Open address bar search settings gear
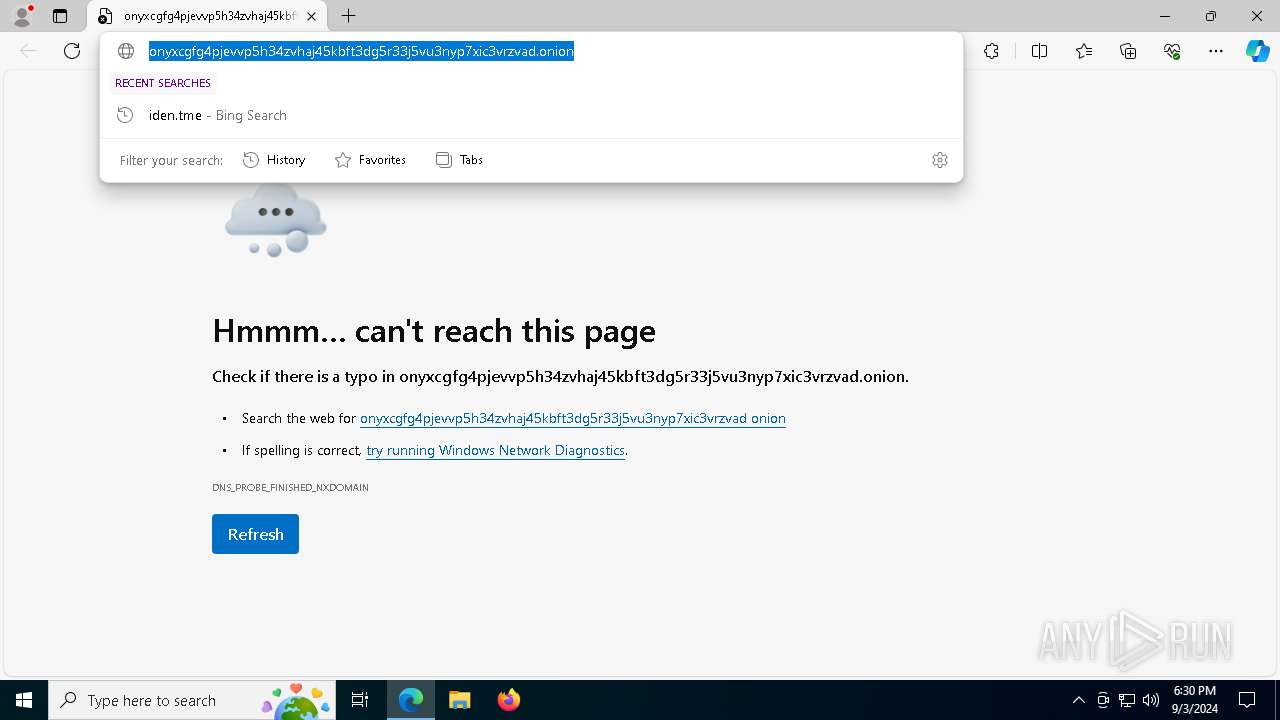The image size is (1280, 720). point(939,160)
